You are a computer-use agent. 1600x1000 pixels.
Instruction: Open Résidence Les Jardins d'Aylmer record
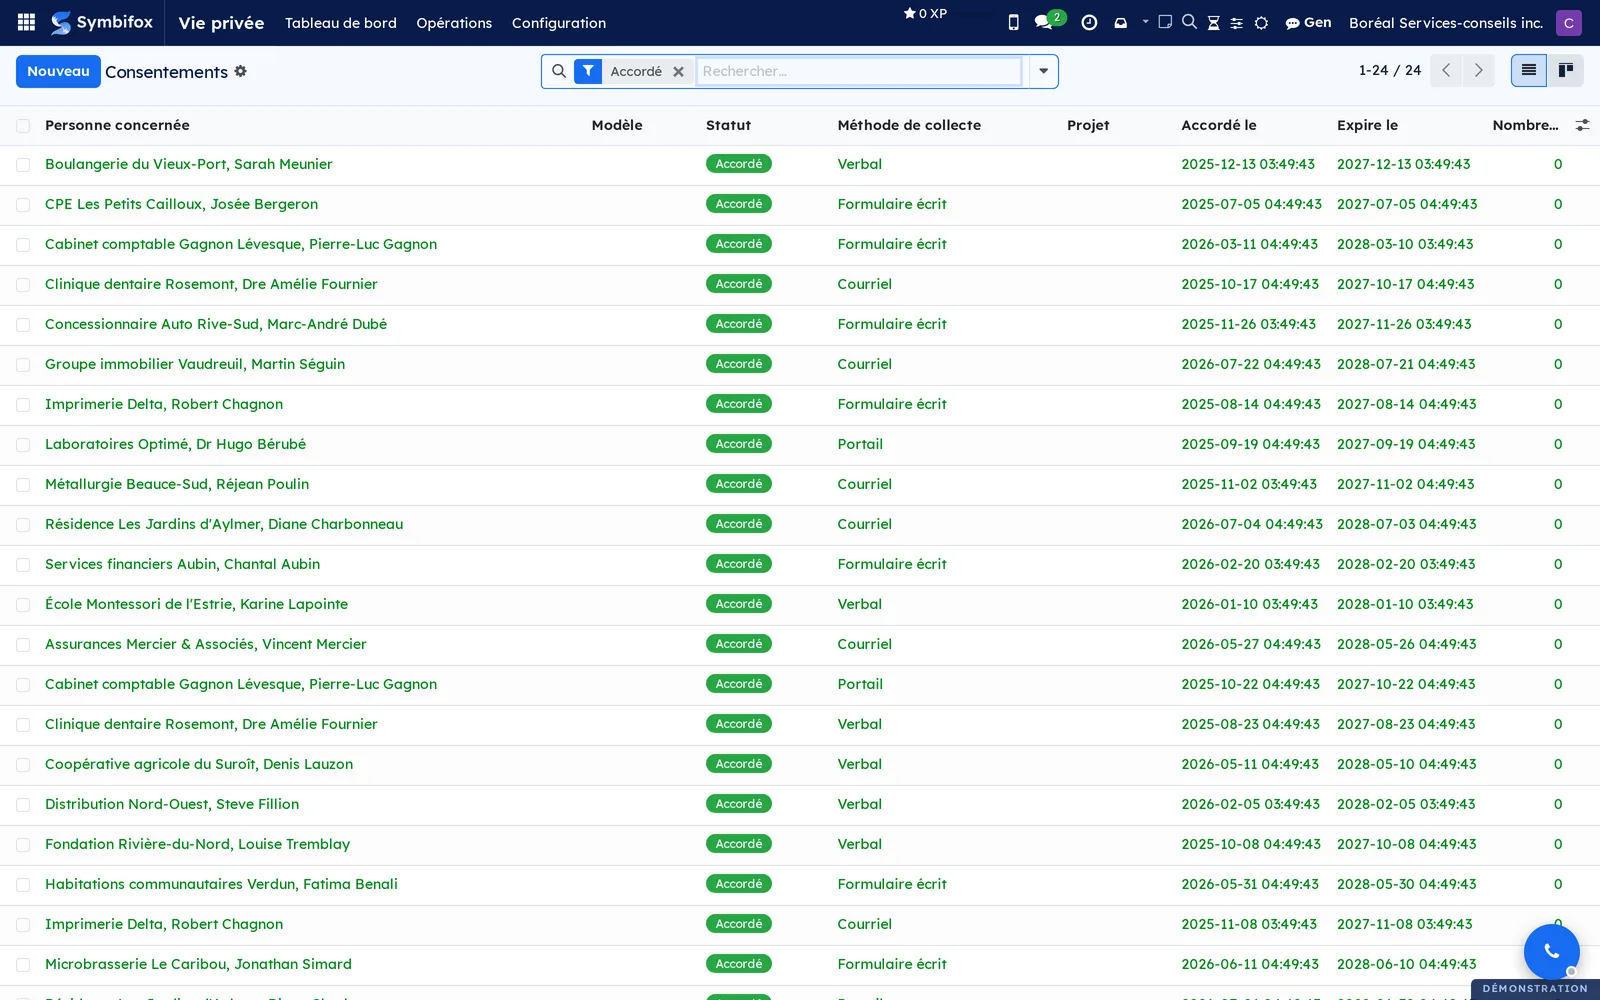click(x=224, y=524)
